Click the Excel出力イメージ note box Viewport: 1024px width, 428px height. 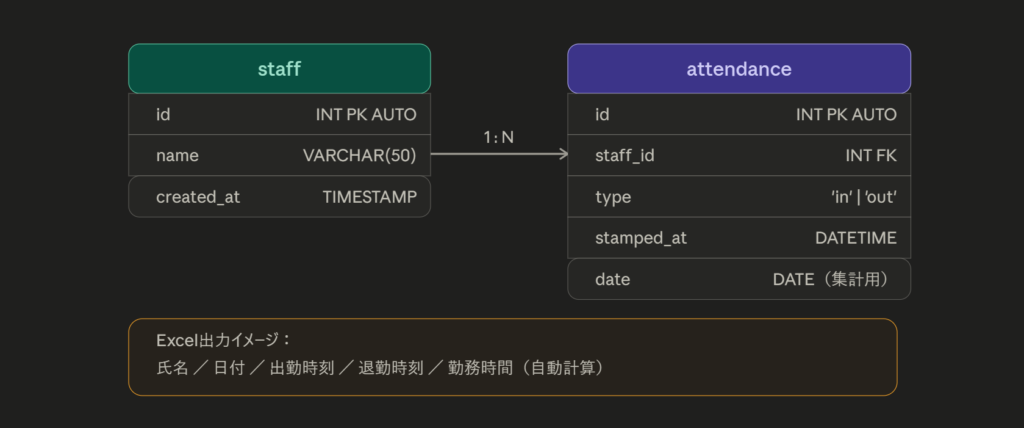click(513, 357)
